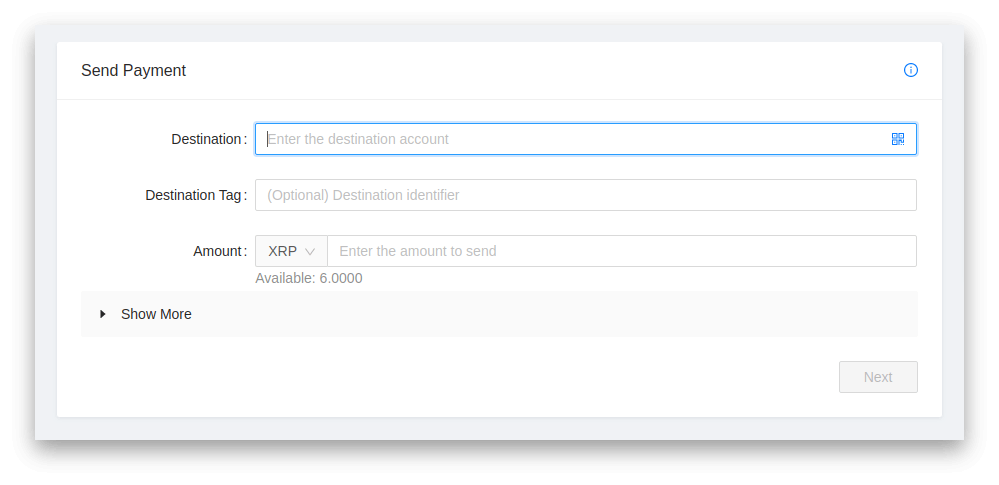Viewport: 999px width, 485px height.
Task: Open the XRP currency dropdown
Action: click(291, 251)
